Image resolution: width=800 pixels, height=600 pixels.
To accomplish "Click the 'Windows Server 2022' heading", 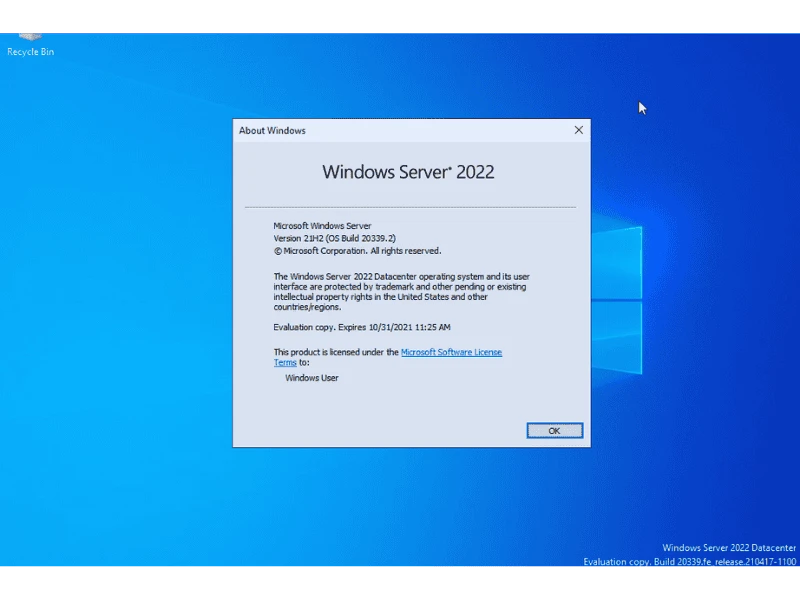I will point(408,172).
